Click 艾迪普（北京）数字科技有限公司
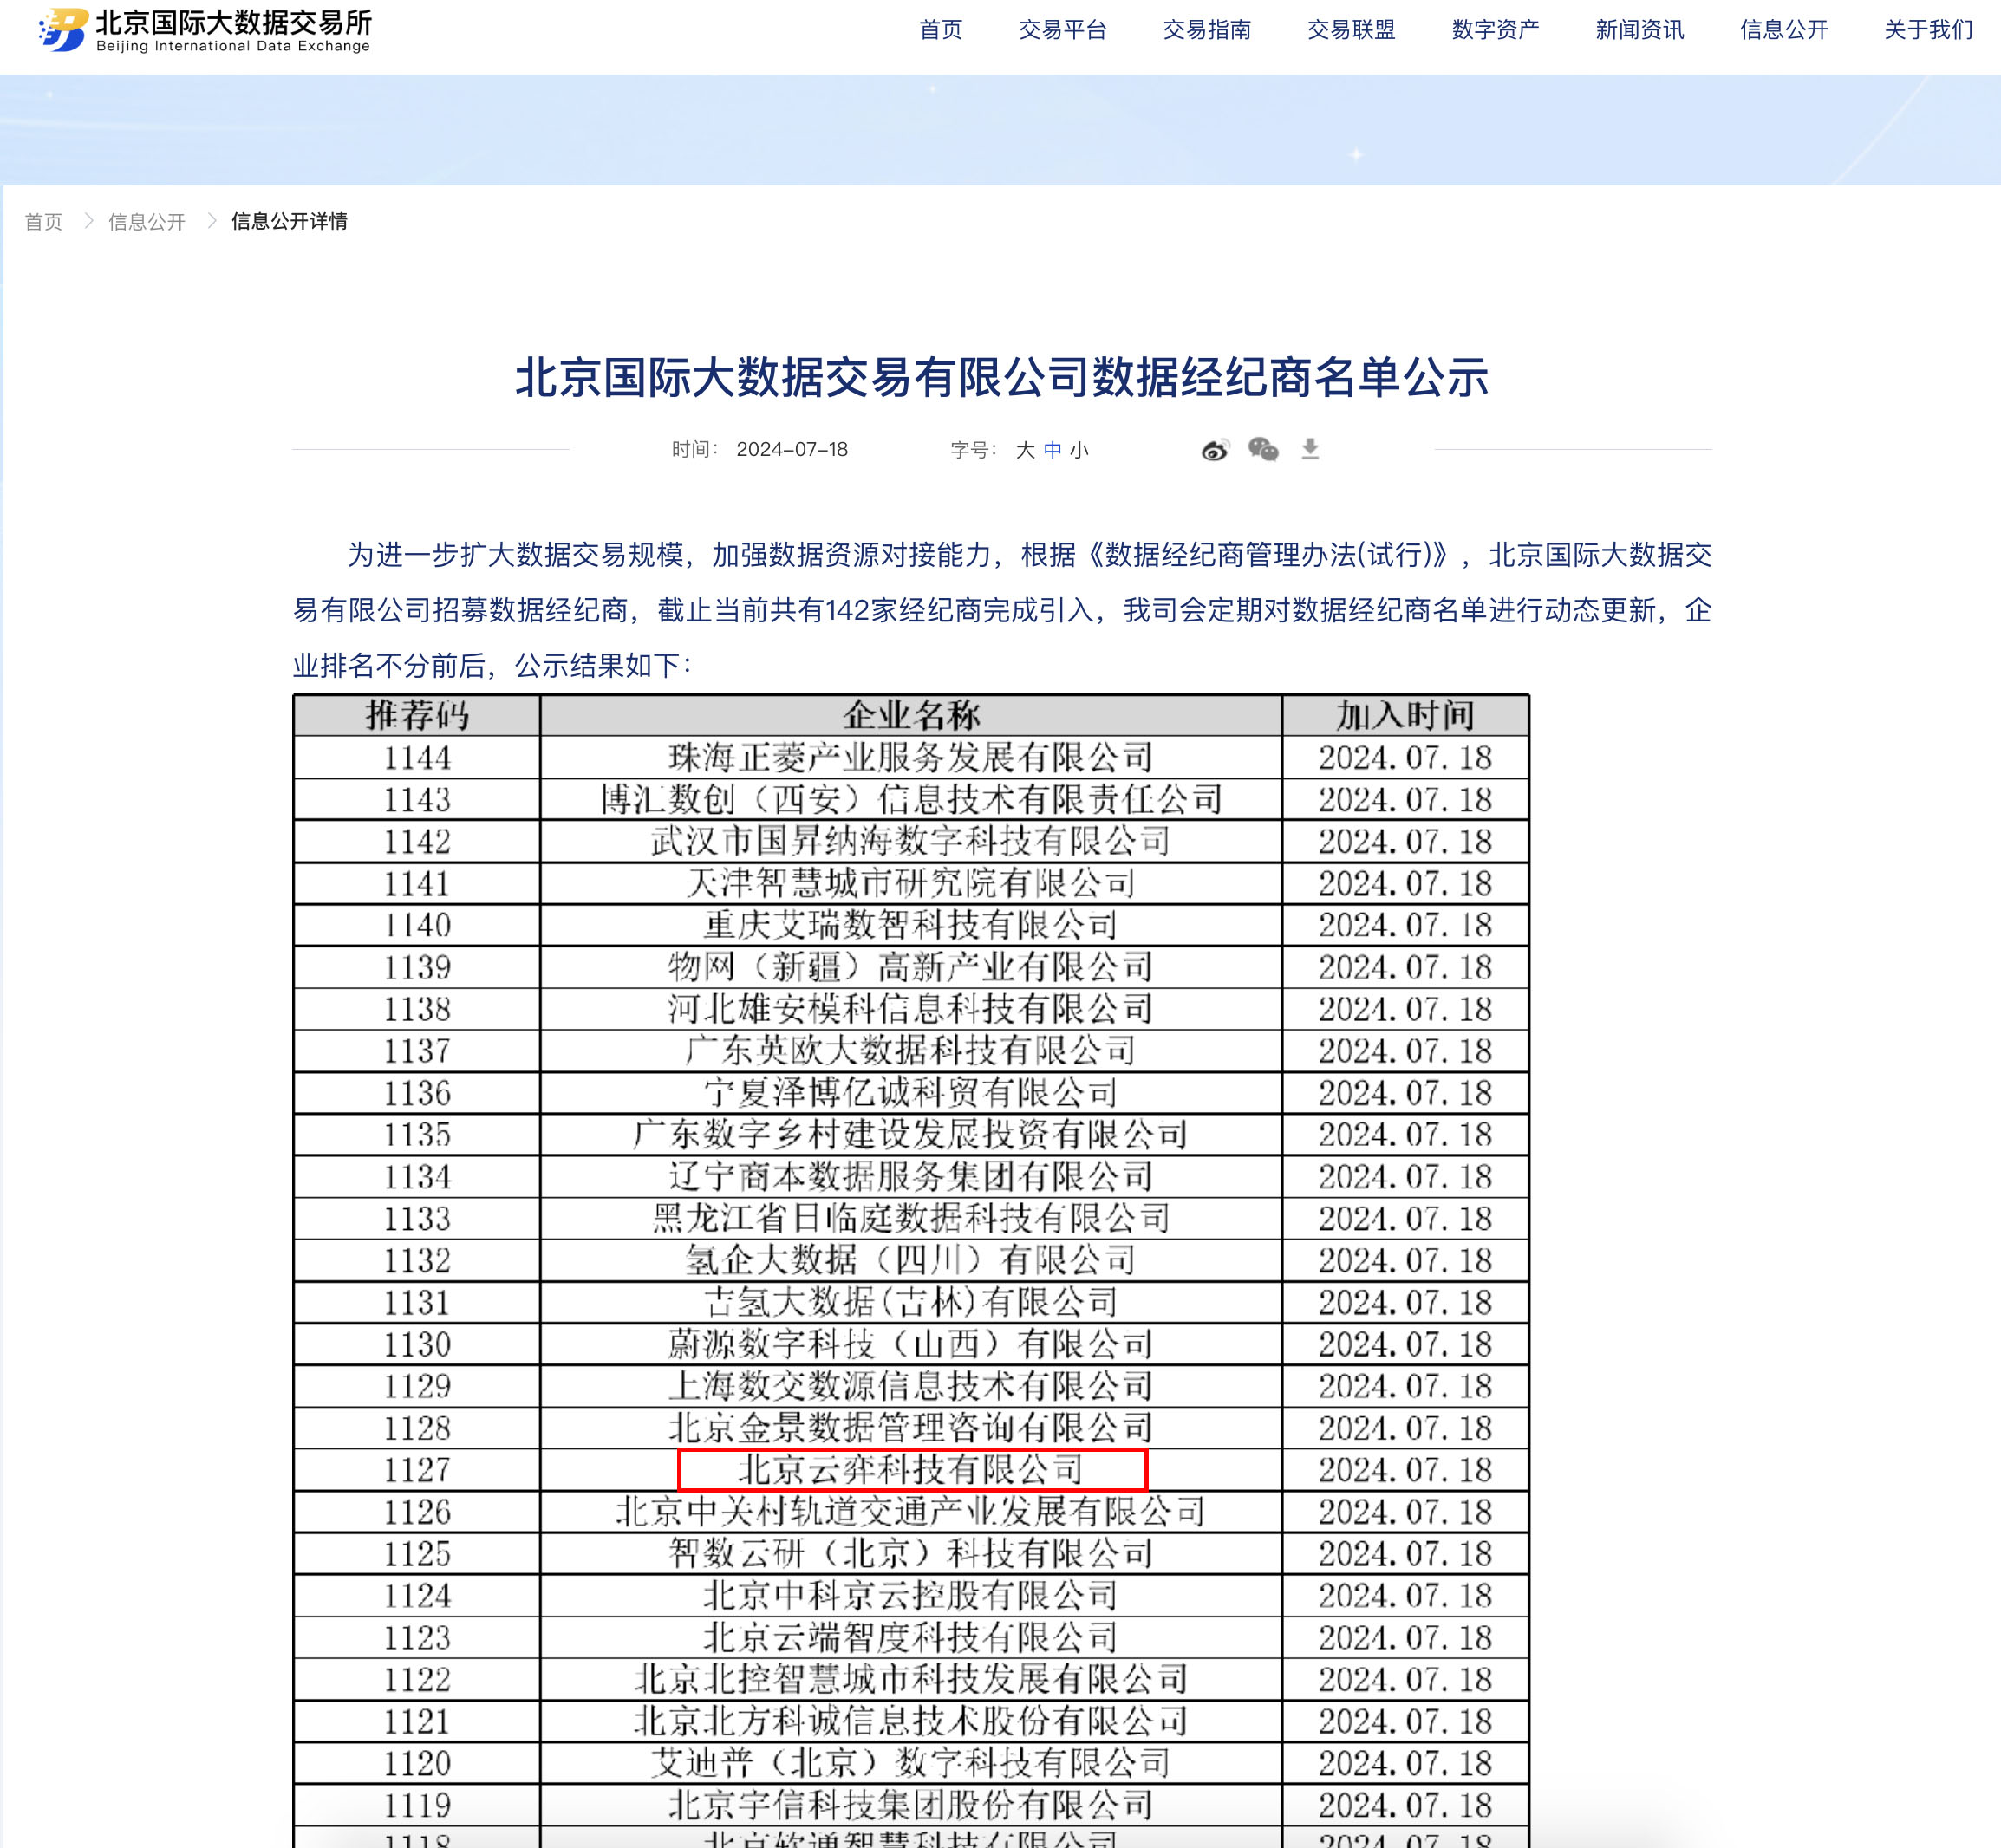This screenshot has width=2001, height=1848. click(911, 1764)
